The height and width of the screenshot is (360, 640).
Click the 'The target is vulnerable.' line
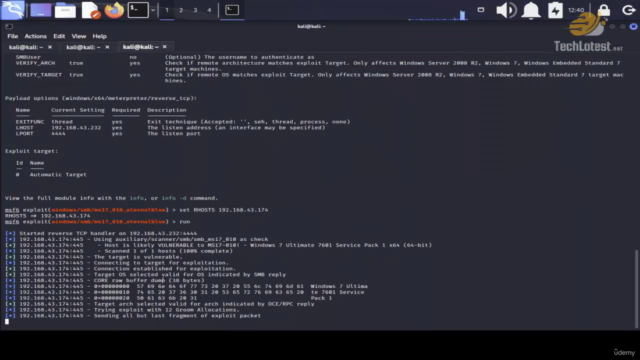[94, 257]
